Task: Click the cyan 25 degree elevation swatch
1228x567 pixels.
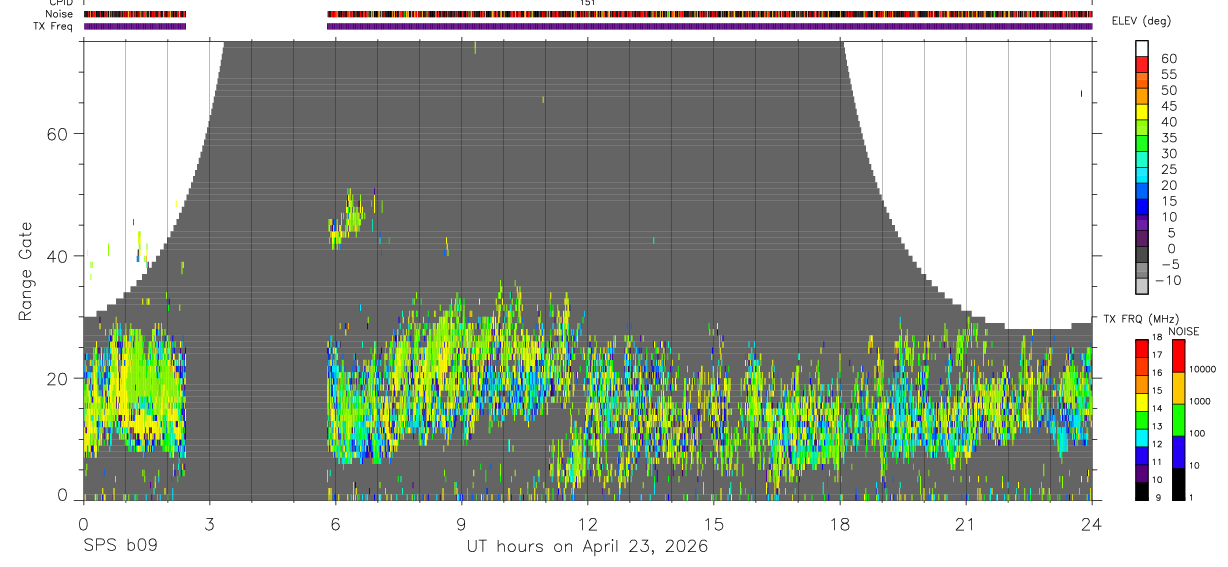Action: click(x=1142, y=176)
